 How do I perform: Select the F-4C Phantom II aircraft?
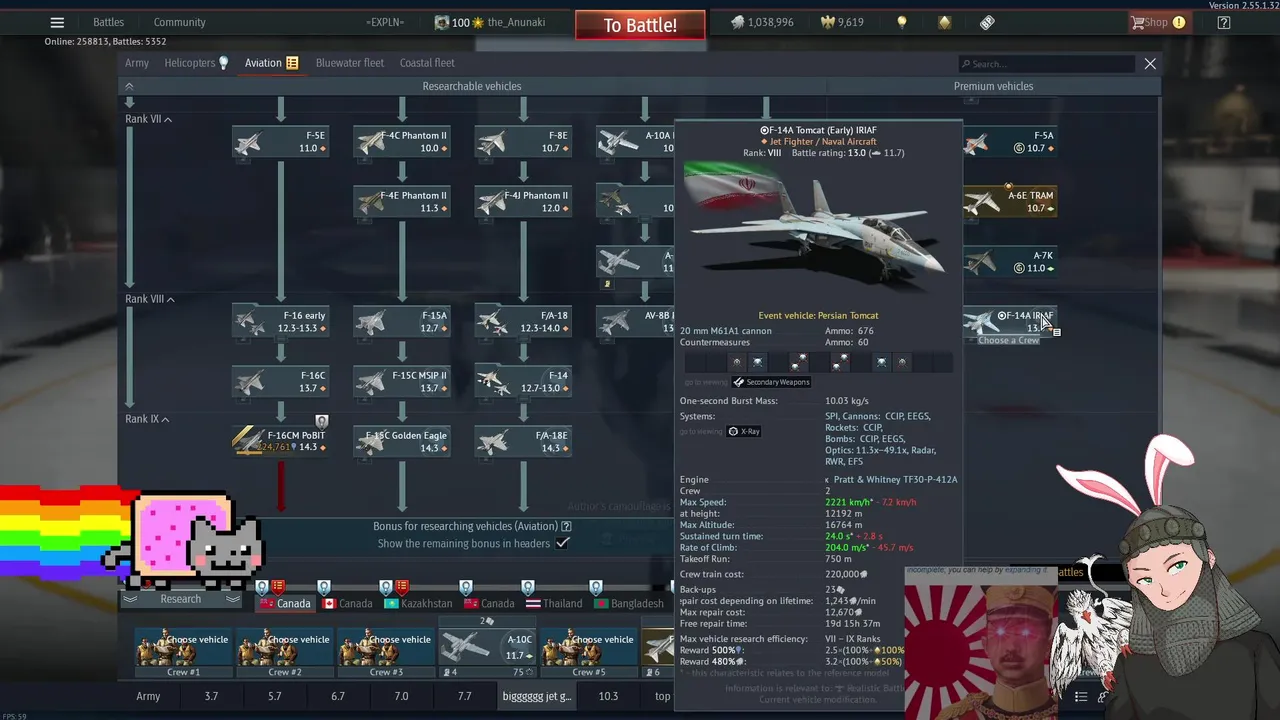[x=401, y=141]
